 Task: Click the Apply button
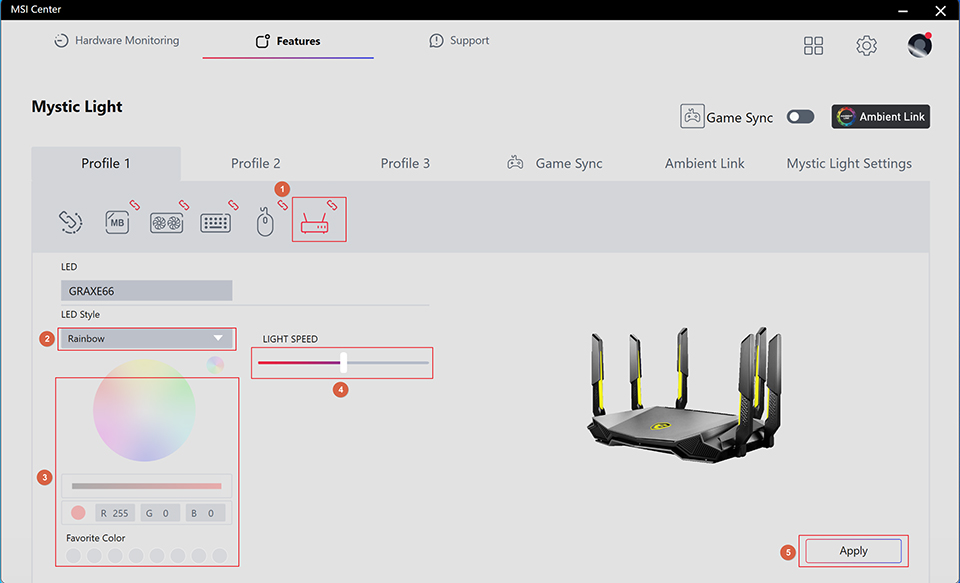853,551
